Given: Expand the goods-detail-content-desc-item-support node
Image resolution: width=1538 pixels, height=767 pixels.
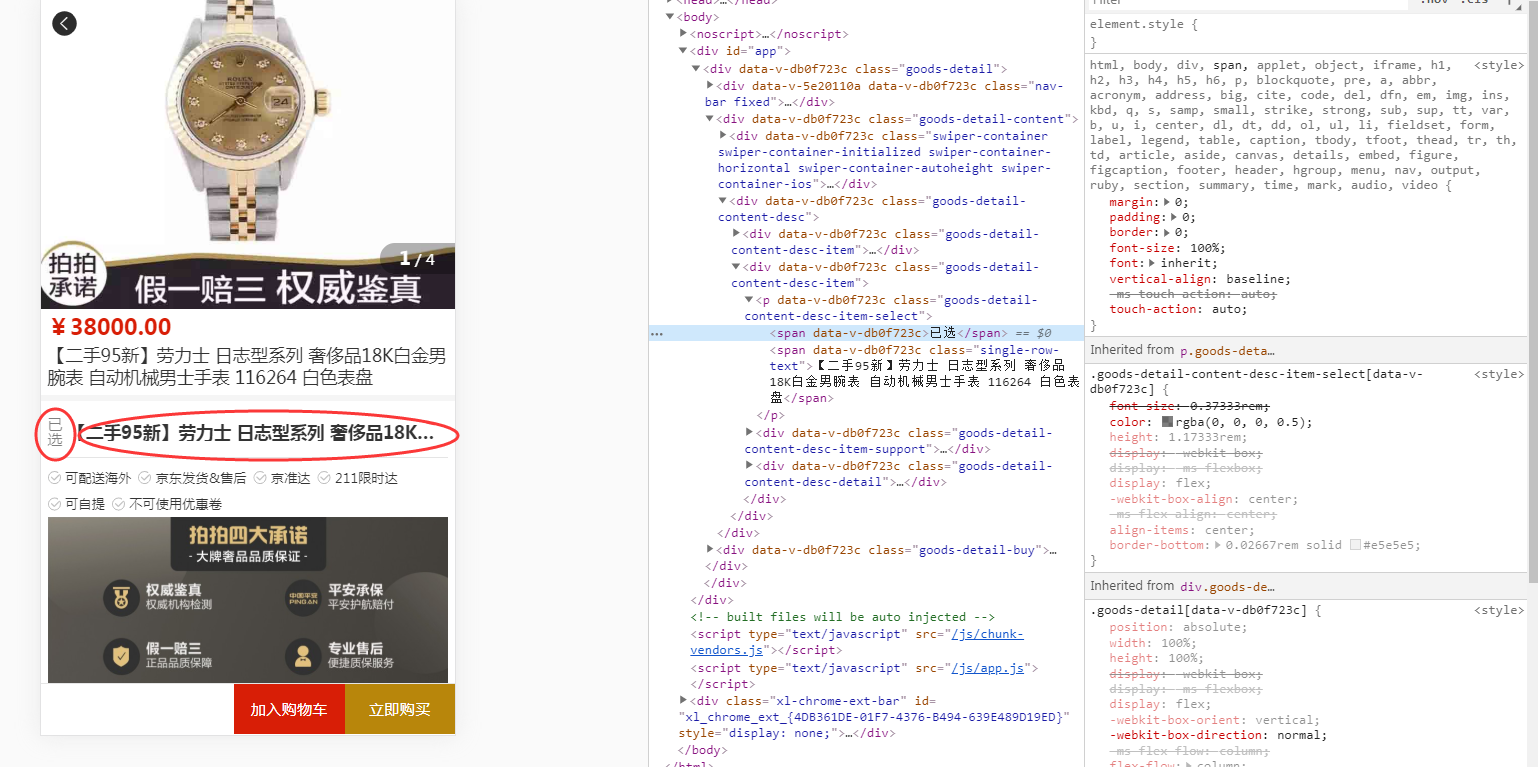Looking at the screenshot, I should tap(749, 433).
